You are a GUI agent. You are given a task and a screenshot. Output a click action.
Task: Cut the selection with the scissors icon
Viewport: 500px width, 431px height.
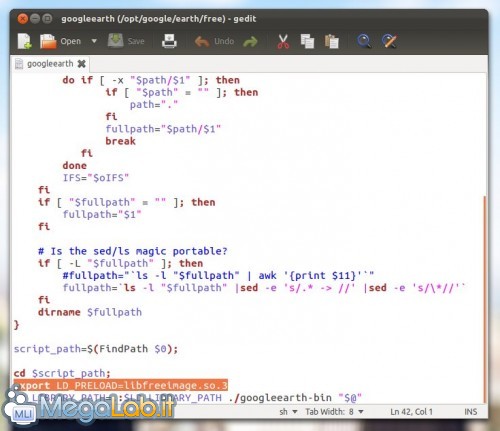[x=283, y=41]
